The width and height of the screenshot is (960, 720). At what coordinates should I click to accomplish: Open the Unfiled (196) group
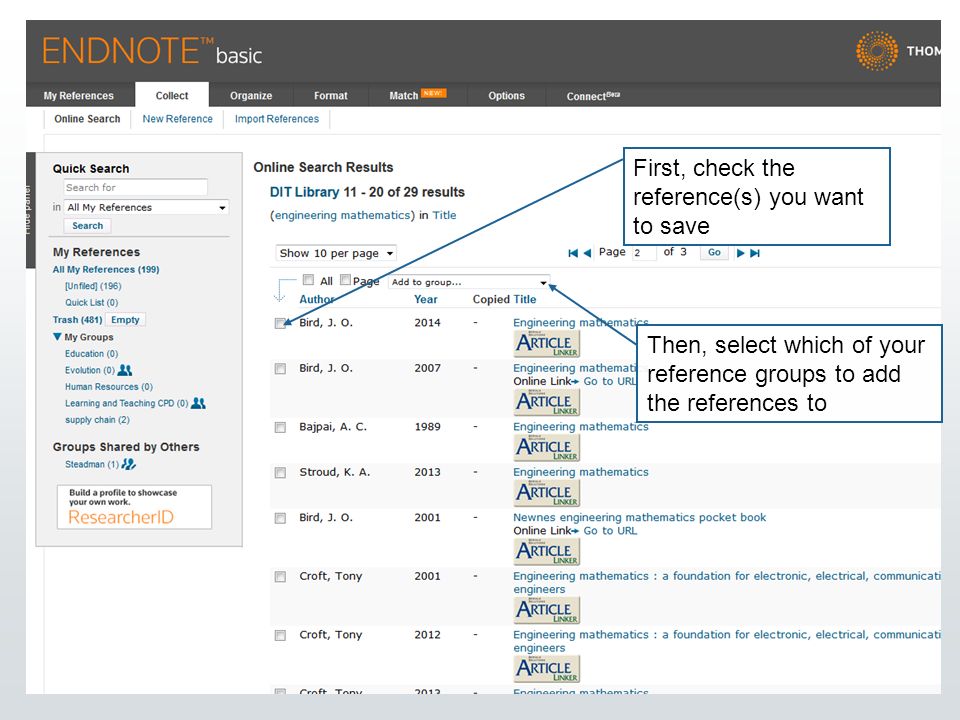[93, 286]
